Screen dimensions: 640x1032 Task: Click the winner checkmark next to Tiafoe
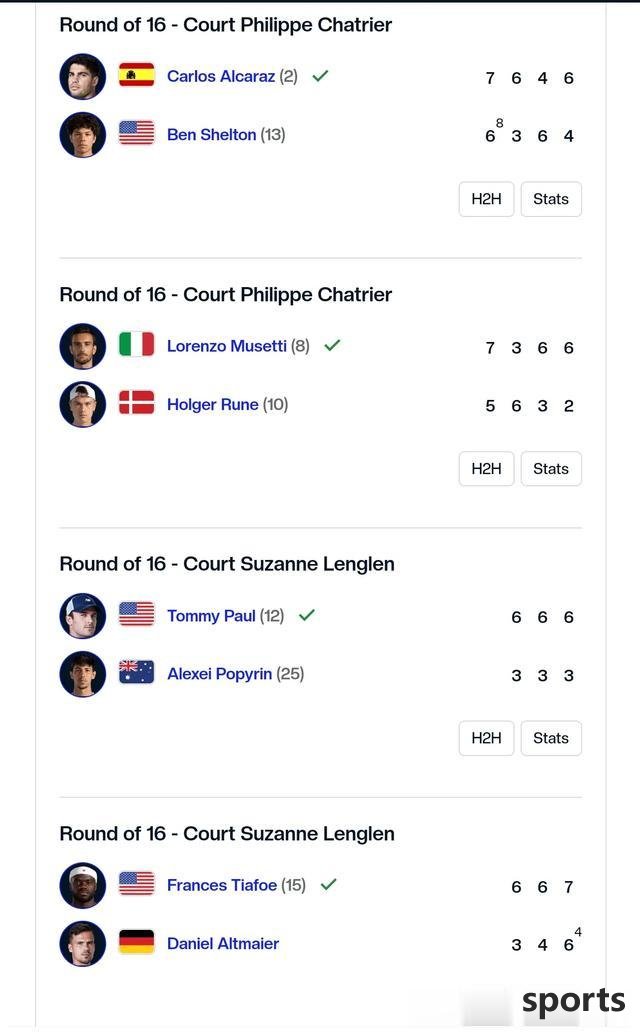click(329, 885)
